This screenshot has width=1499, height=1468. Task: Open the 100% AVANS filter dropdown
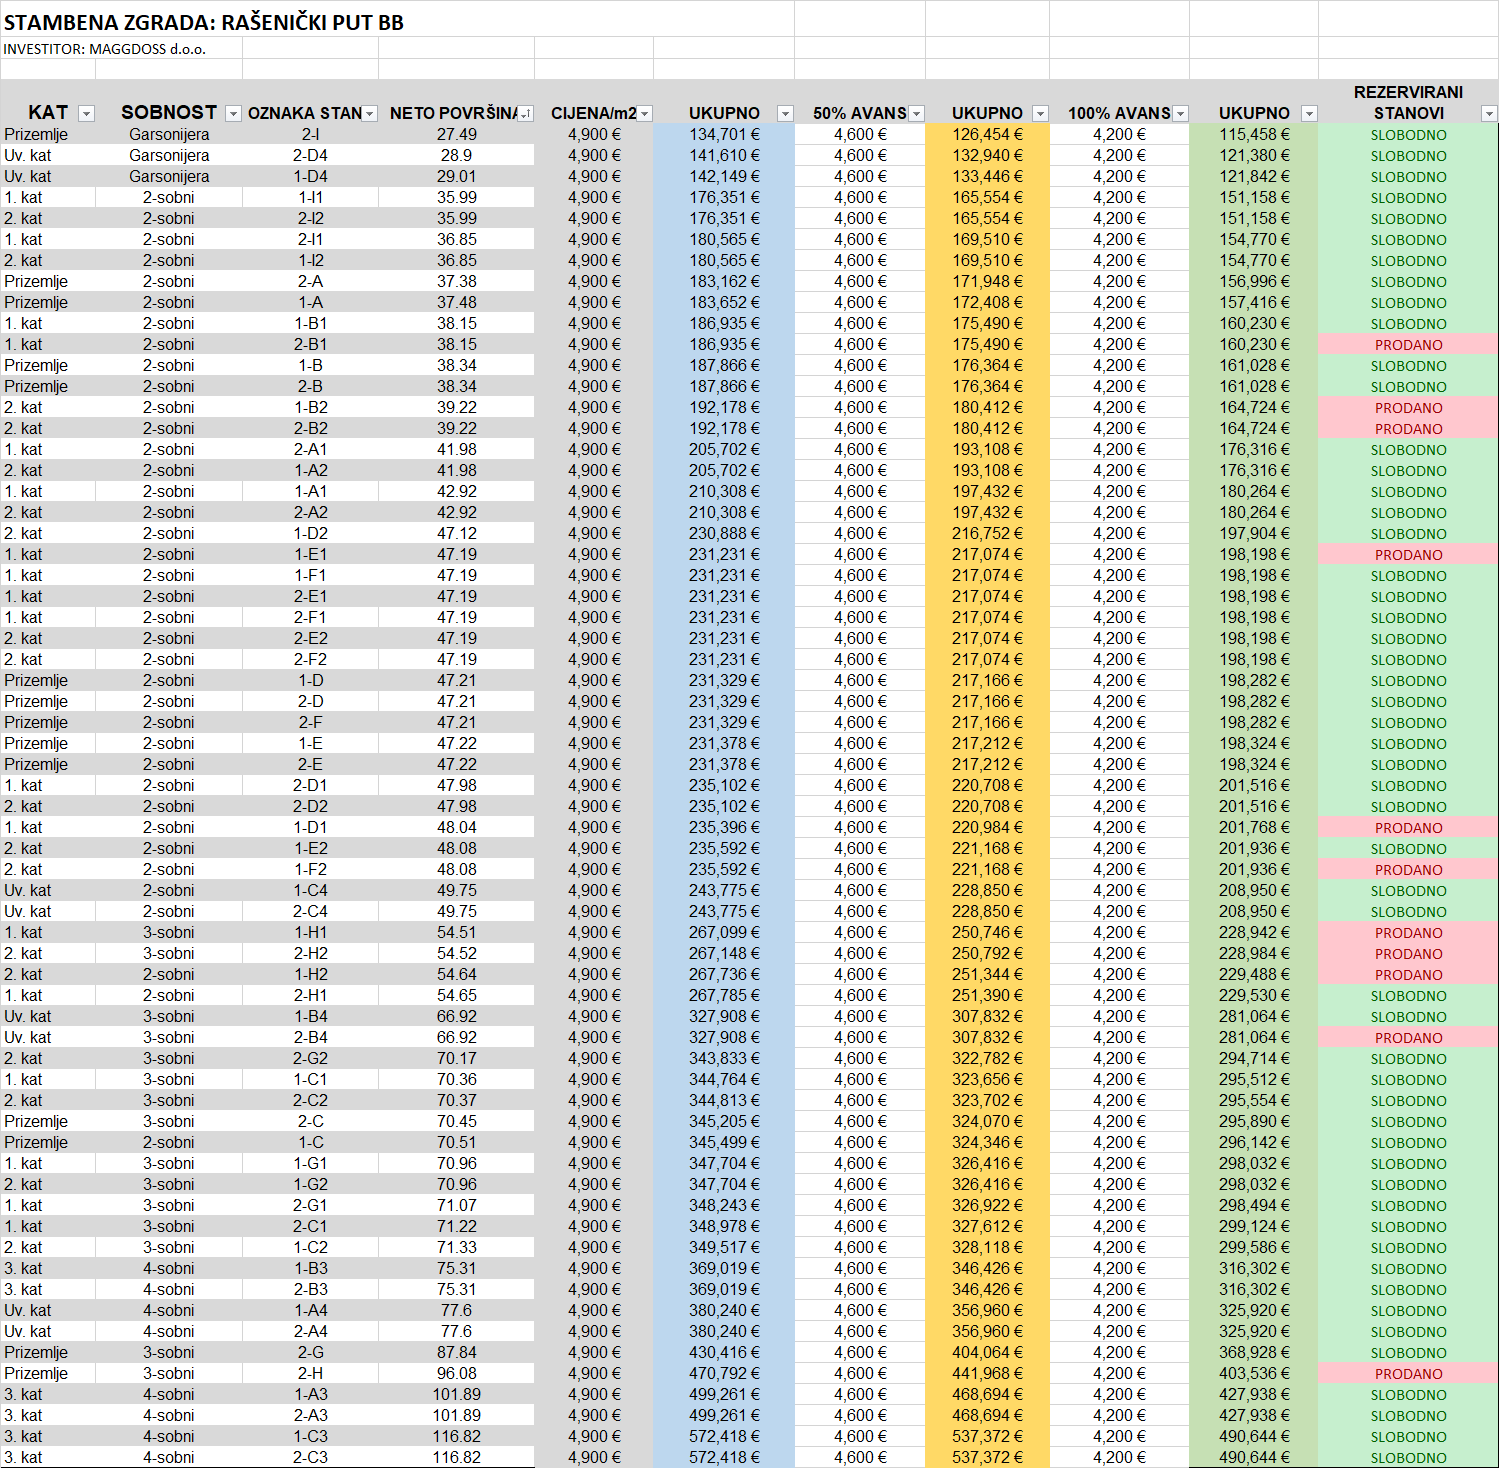coord(1181,114)
